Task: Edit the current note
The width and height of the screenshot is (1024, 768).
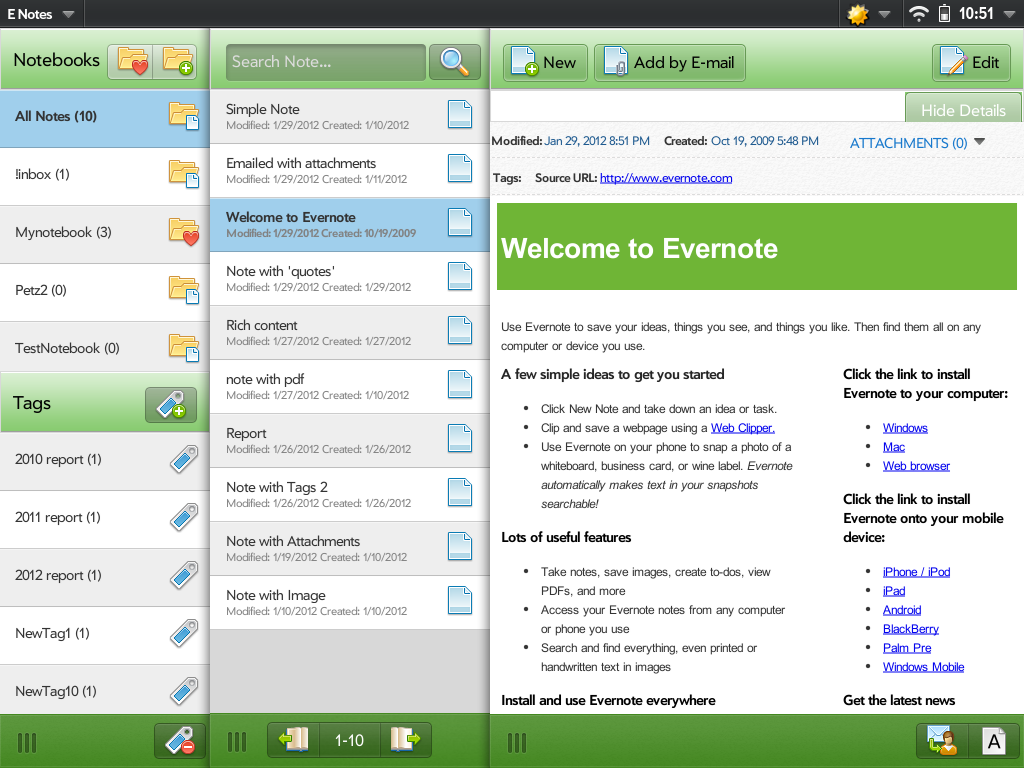Action: tap(971, 63)
